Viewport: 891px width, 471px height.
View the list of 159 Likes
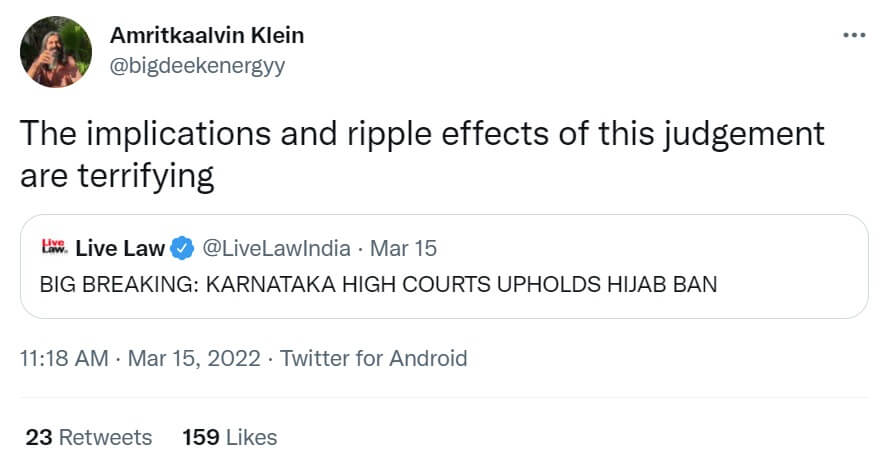[x=229, y=437]
